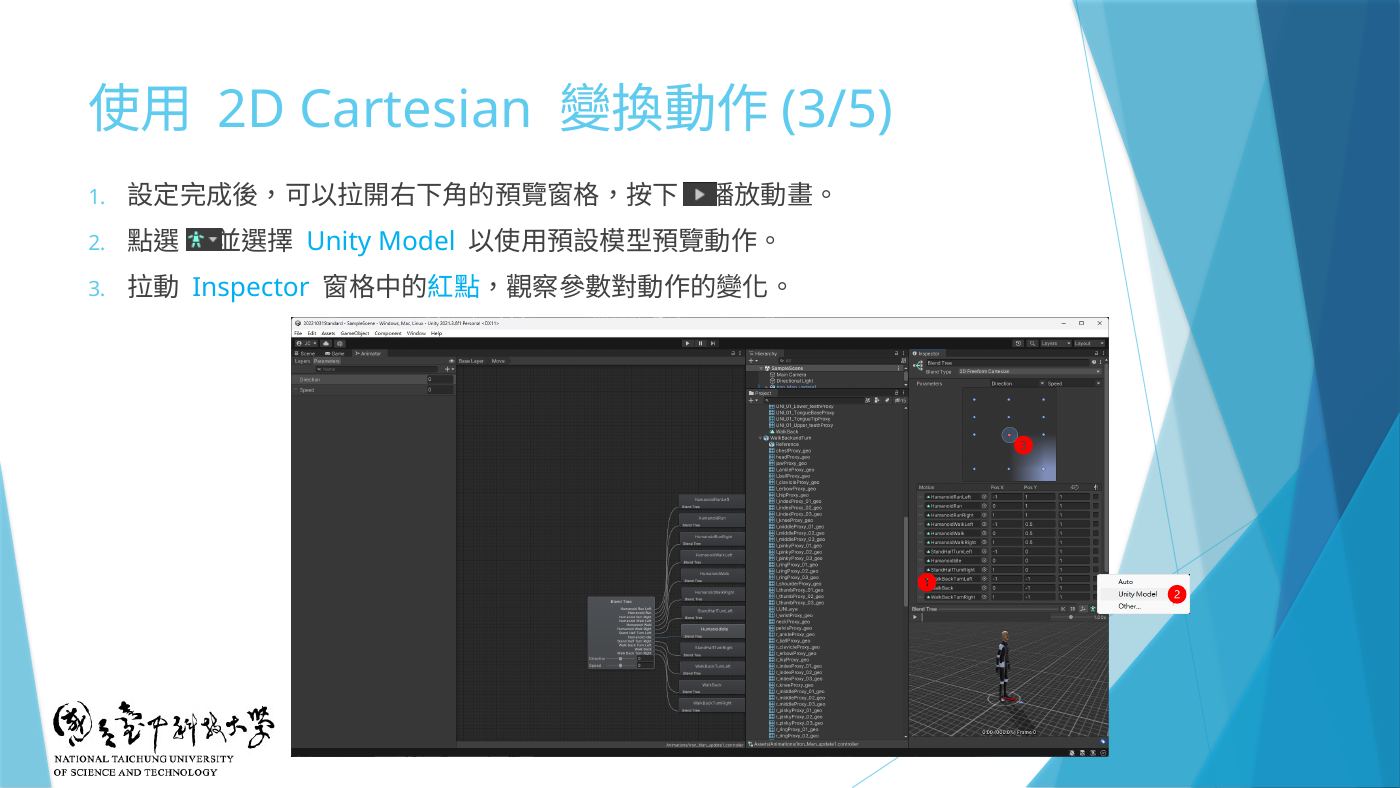Toggle mirror checkbox for the HumanoidRunLeft row

tap(1096, 496)
